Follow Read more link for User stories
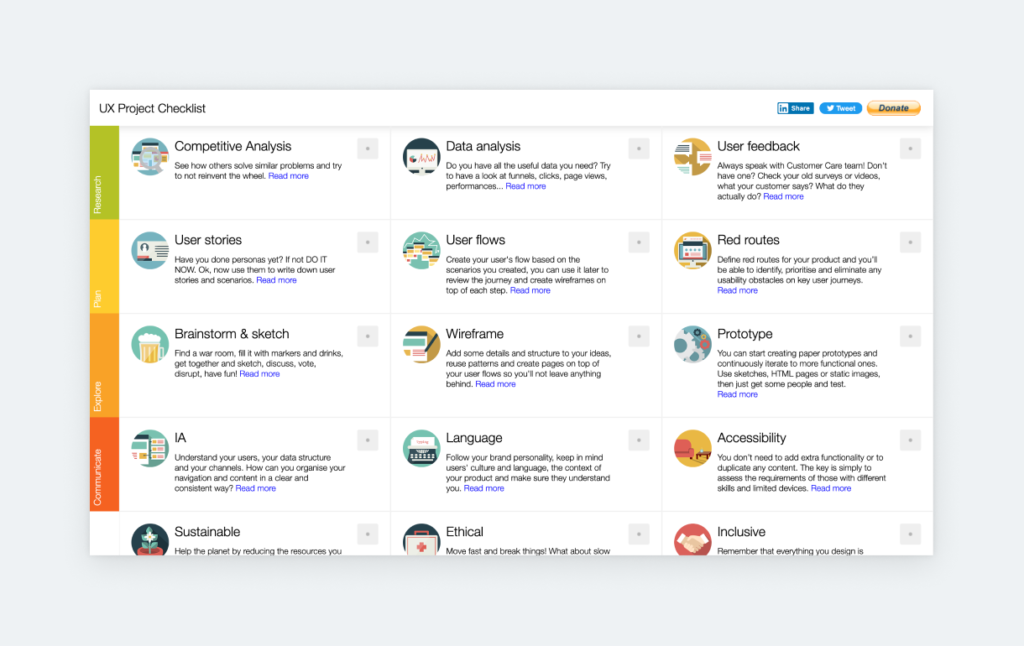Image resolution: width=1024 pixels, height=646 pixels. click(276, 280)
